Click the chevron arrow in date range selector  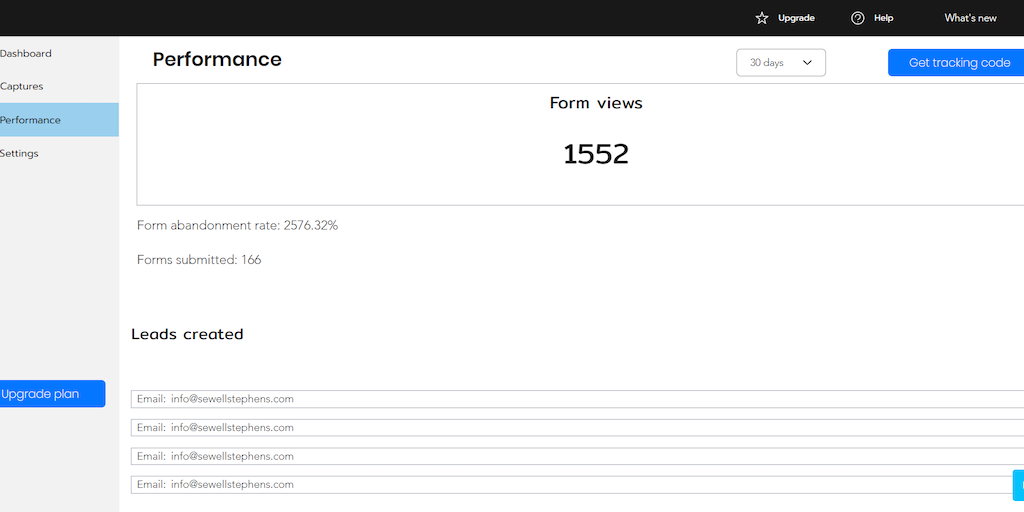(x=807, y=63)
